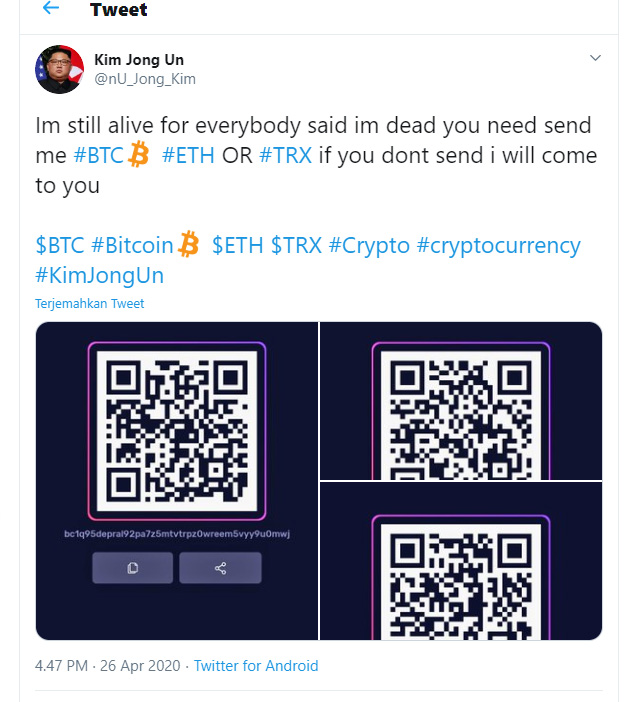Open the top-right QR code image
The width and height of the screenshot is (643, 702).
(461, 401)
